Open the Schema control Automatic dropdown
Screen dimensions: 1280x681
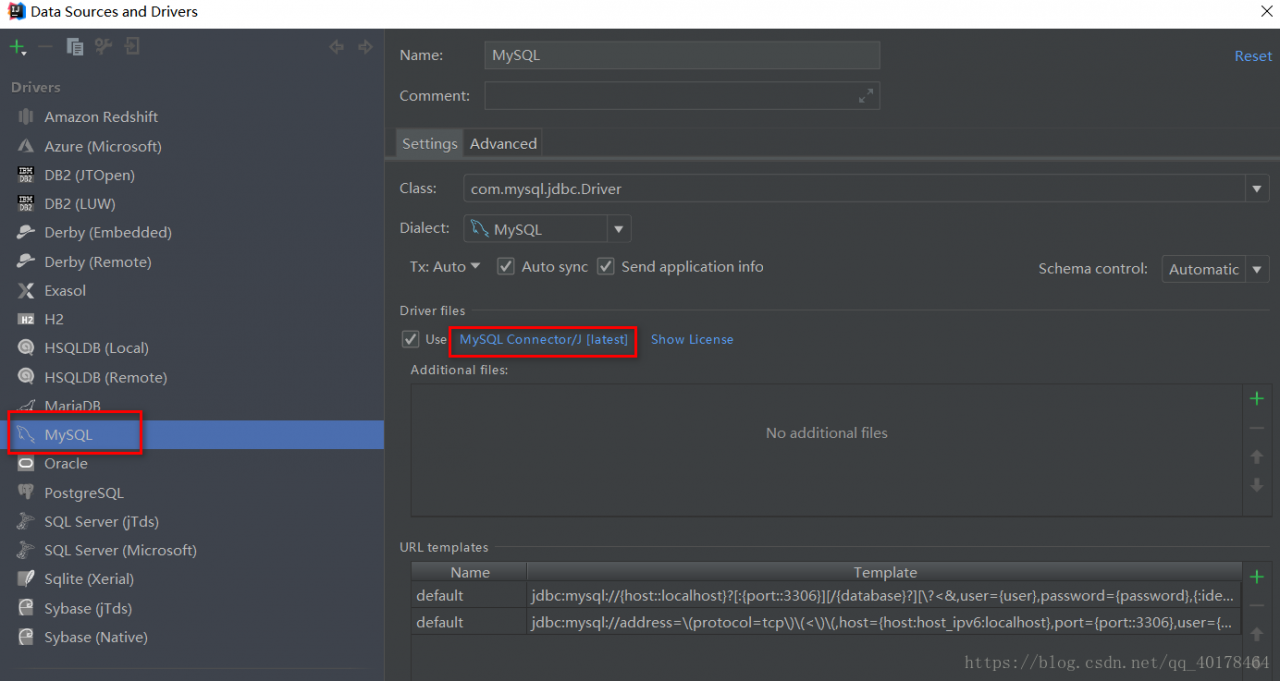pyautogui.click(x=1215, y=269)
